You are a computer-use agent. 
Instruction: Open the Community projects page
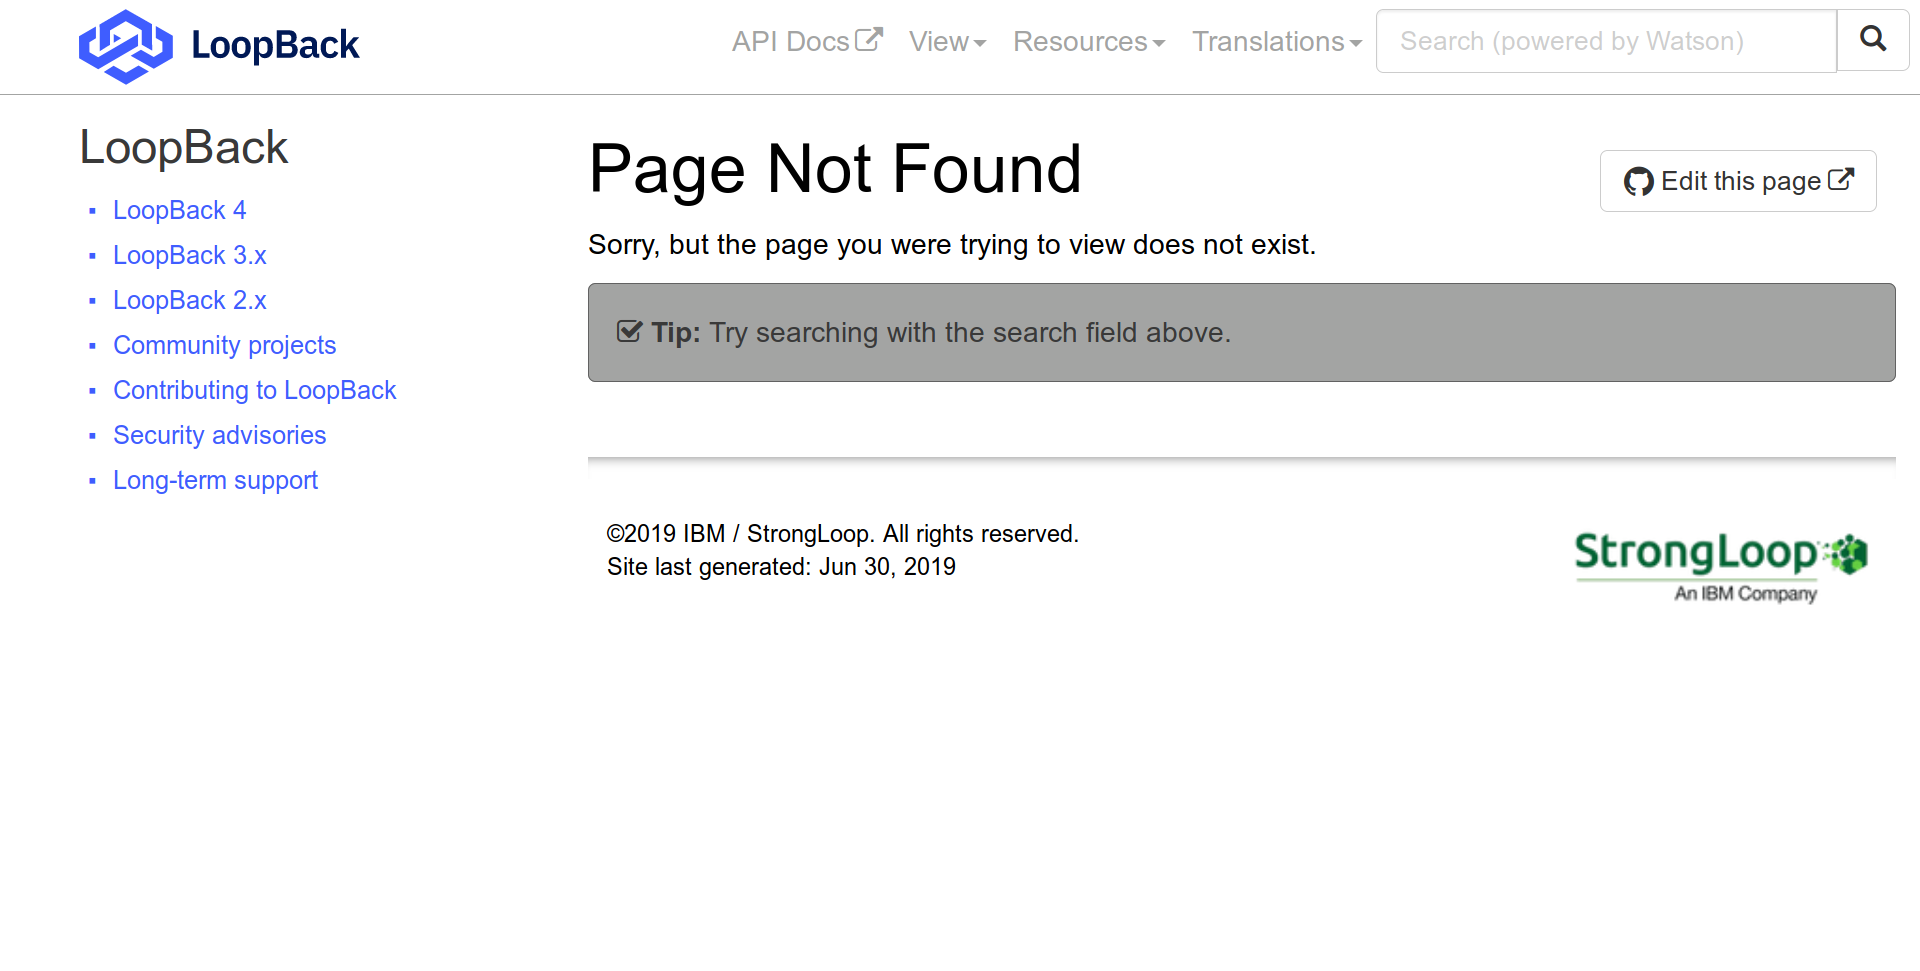tap(224, 345)
